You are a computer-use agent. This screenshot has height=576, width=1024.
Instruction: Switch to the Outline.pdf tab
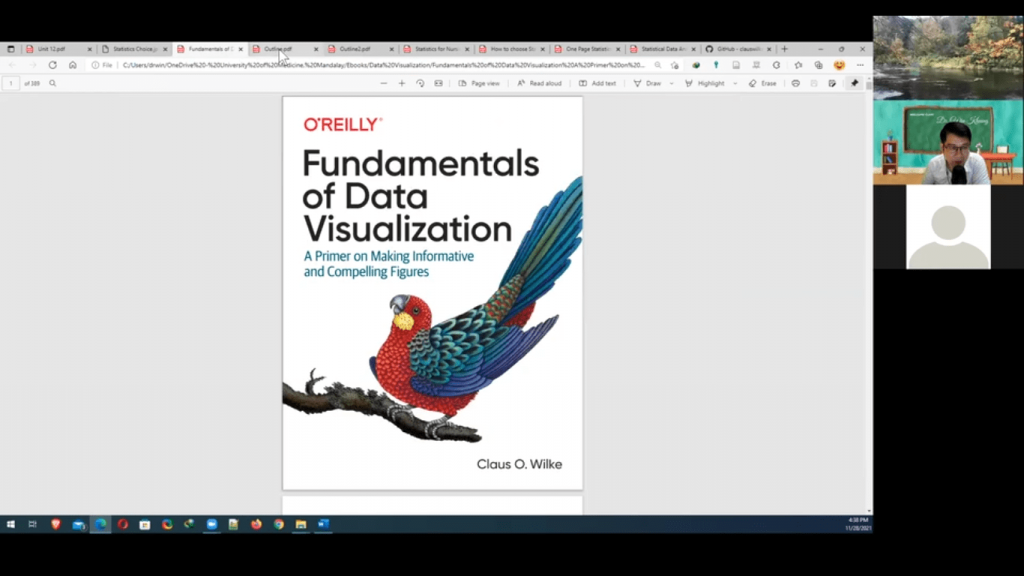(285, 49)
